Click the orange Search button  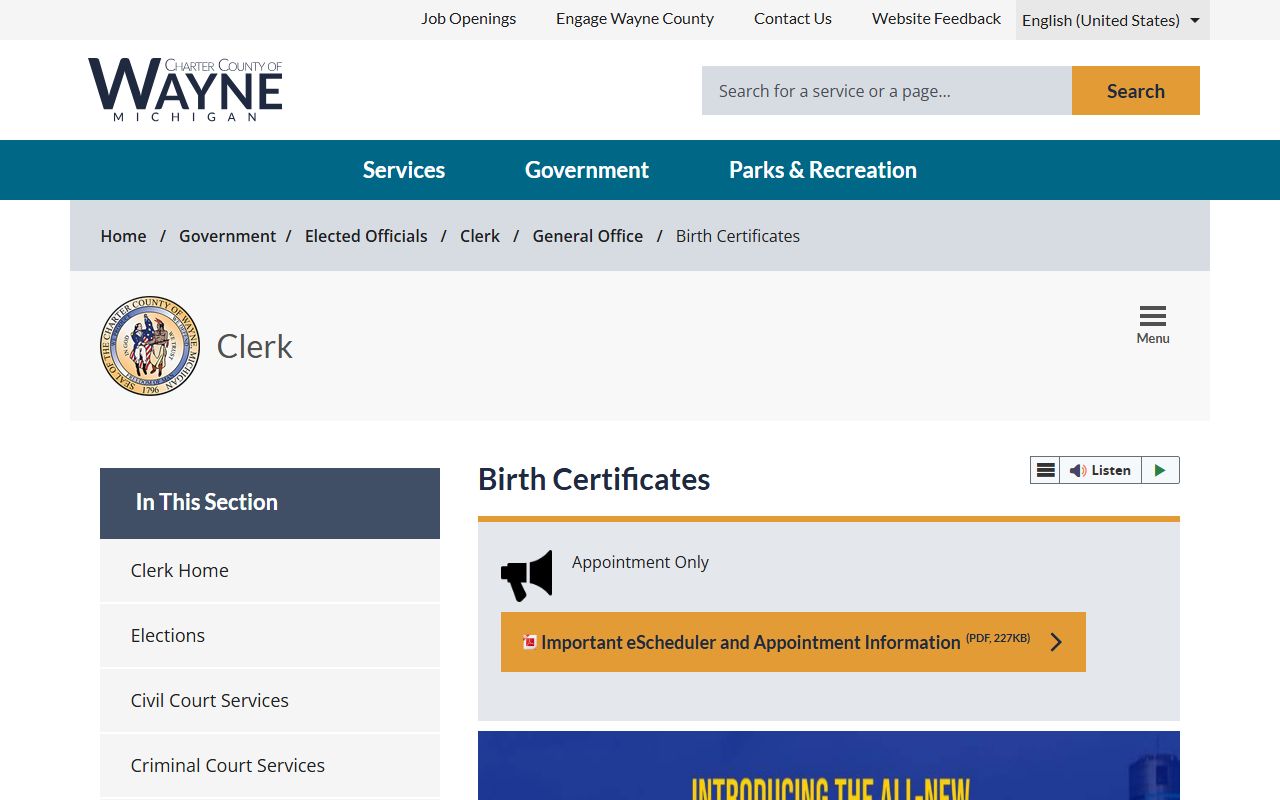[x=1136, y=91]
